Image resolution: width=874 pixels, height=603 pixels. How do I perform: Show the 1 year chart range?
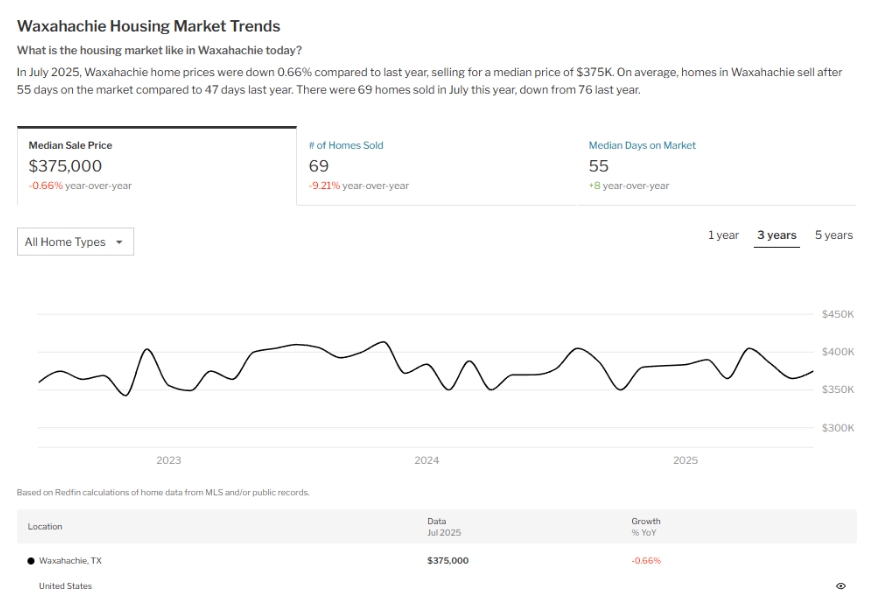(x=723, y=235)
